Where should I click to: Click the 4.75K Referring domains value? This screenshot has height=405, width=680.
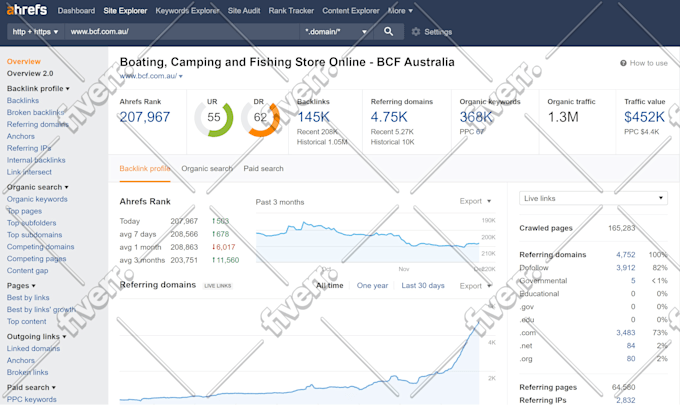coord(389,117)
